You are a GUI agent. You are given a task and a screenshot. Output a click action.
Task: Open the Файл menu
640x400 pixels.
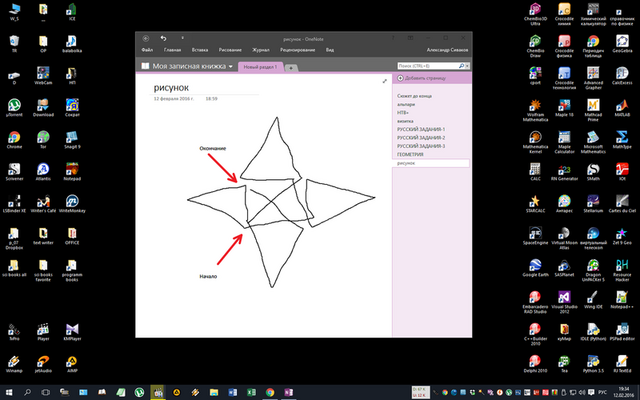pyautogui.click(x=147, y=50)
